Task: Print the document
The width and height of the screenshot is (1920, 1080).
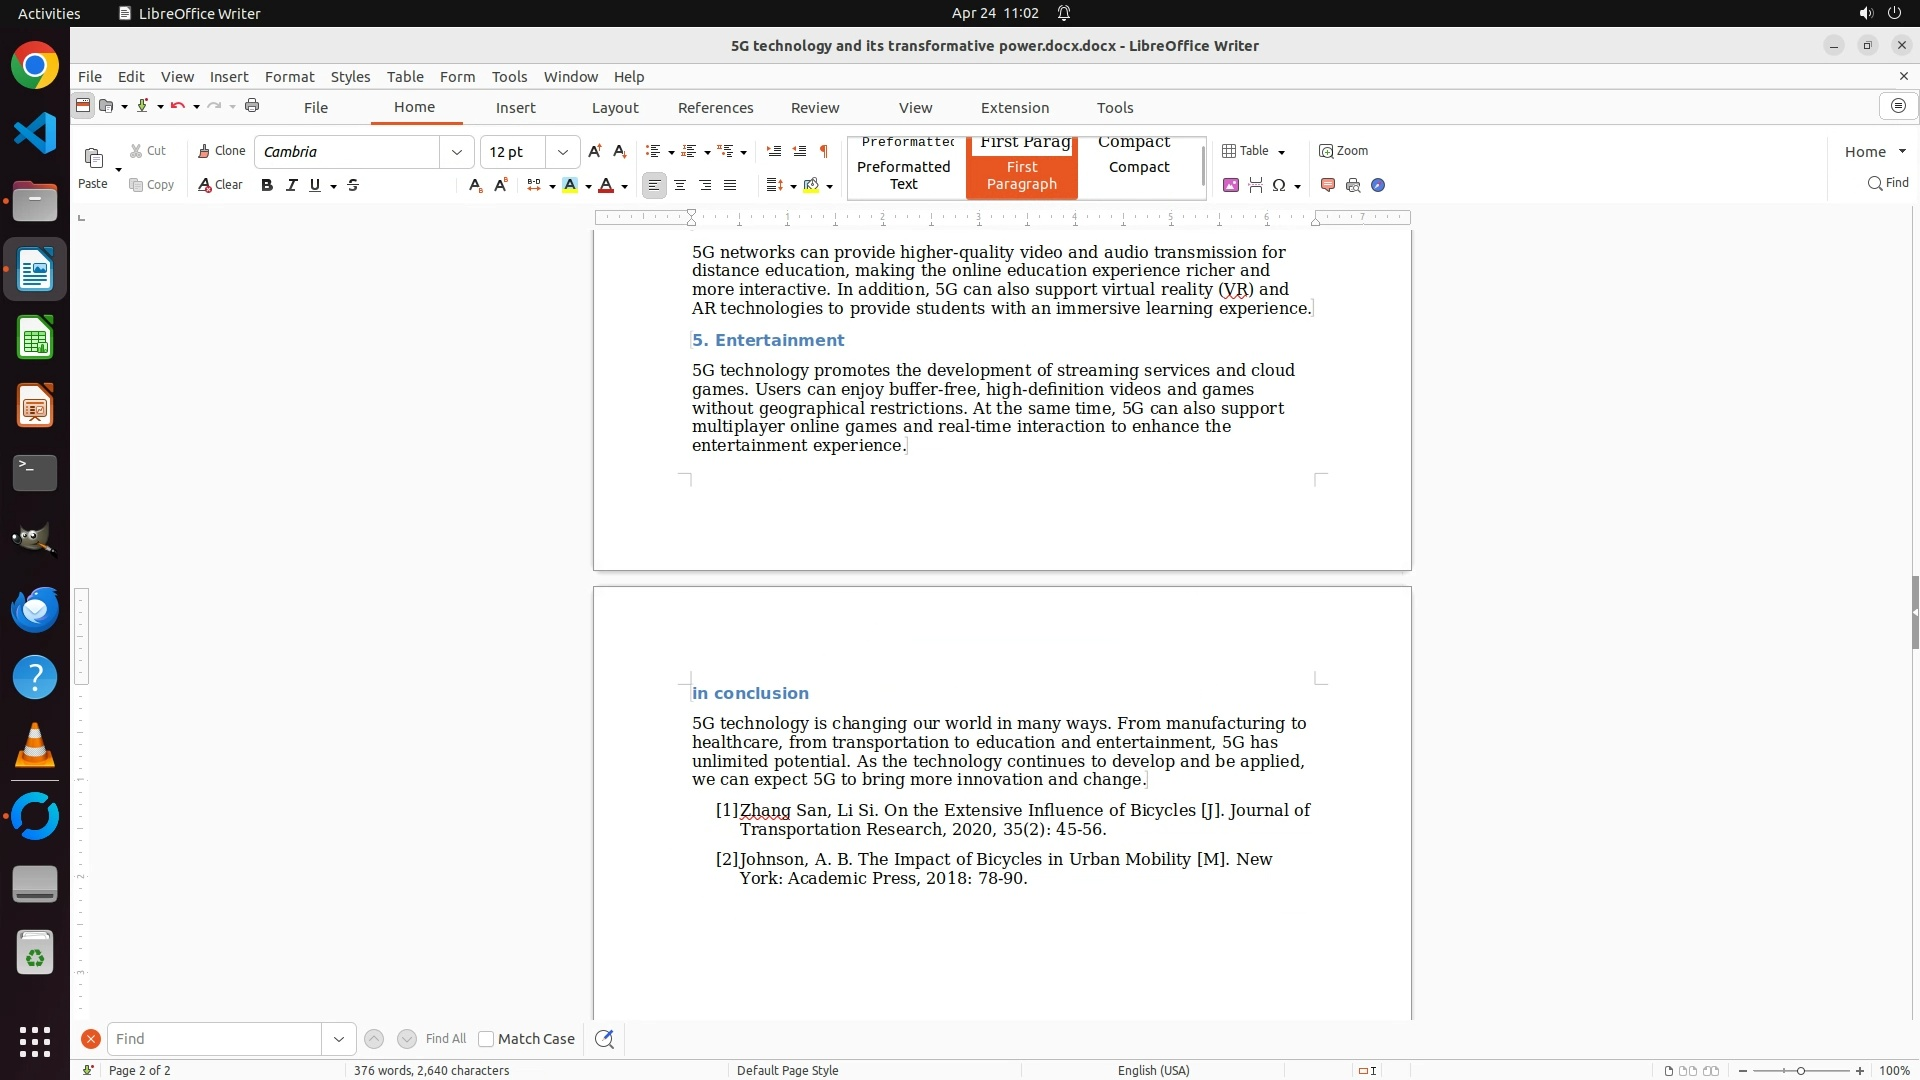Action: pyautogui.click(x=252, y=106)
